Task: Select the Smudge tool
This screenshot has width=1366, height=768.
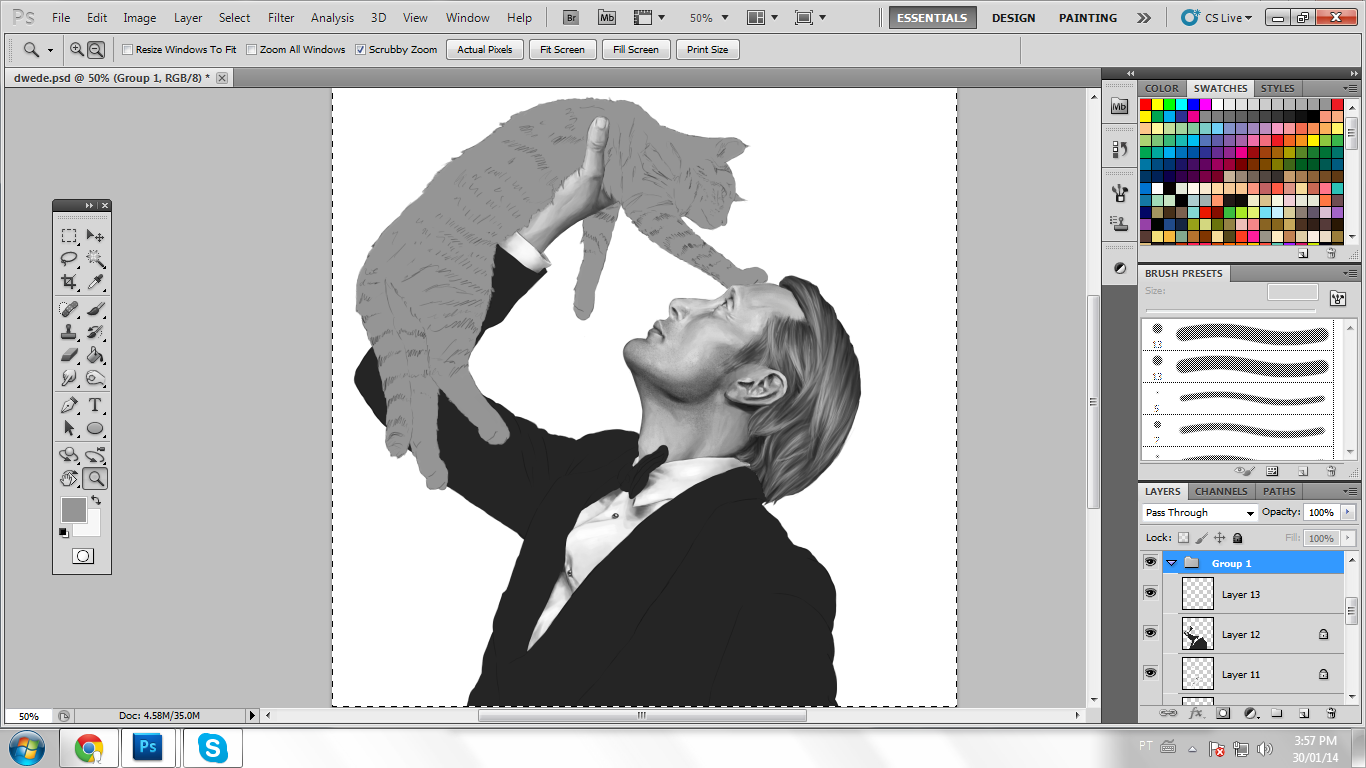Action: [69, 378]
